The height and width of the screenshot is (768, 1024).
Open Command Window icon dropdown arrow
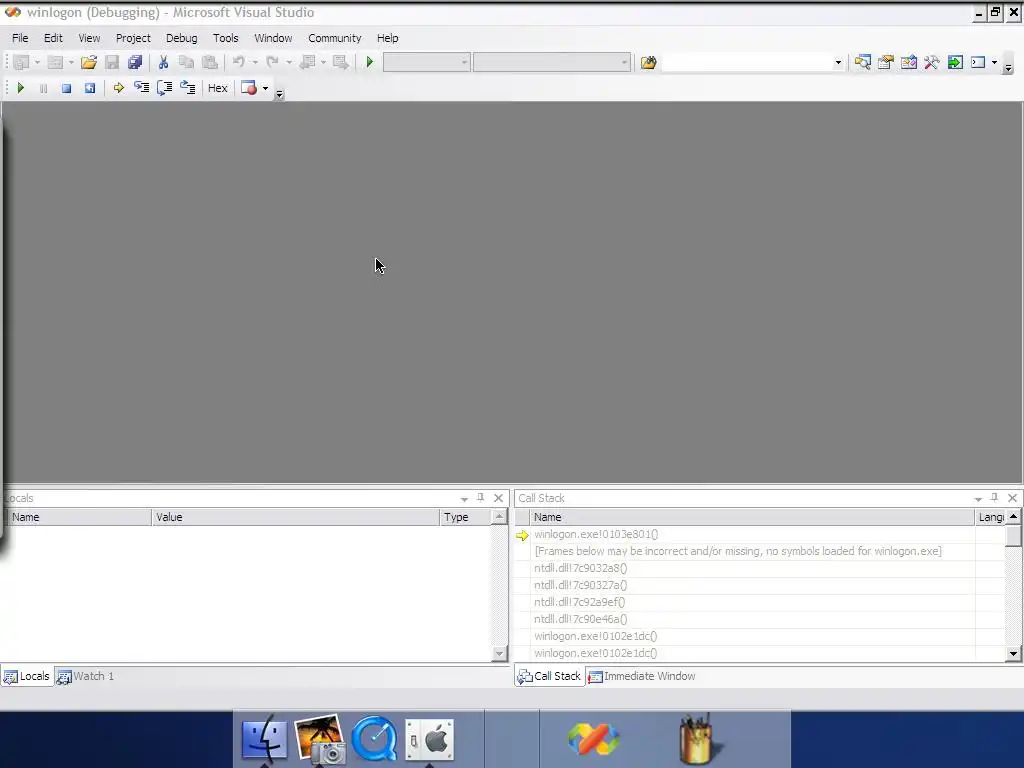pos(995,62)
